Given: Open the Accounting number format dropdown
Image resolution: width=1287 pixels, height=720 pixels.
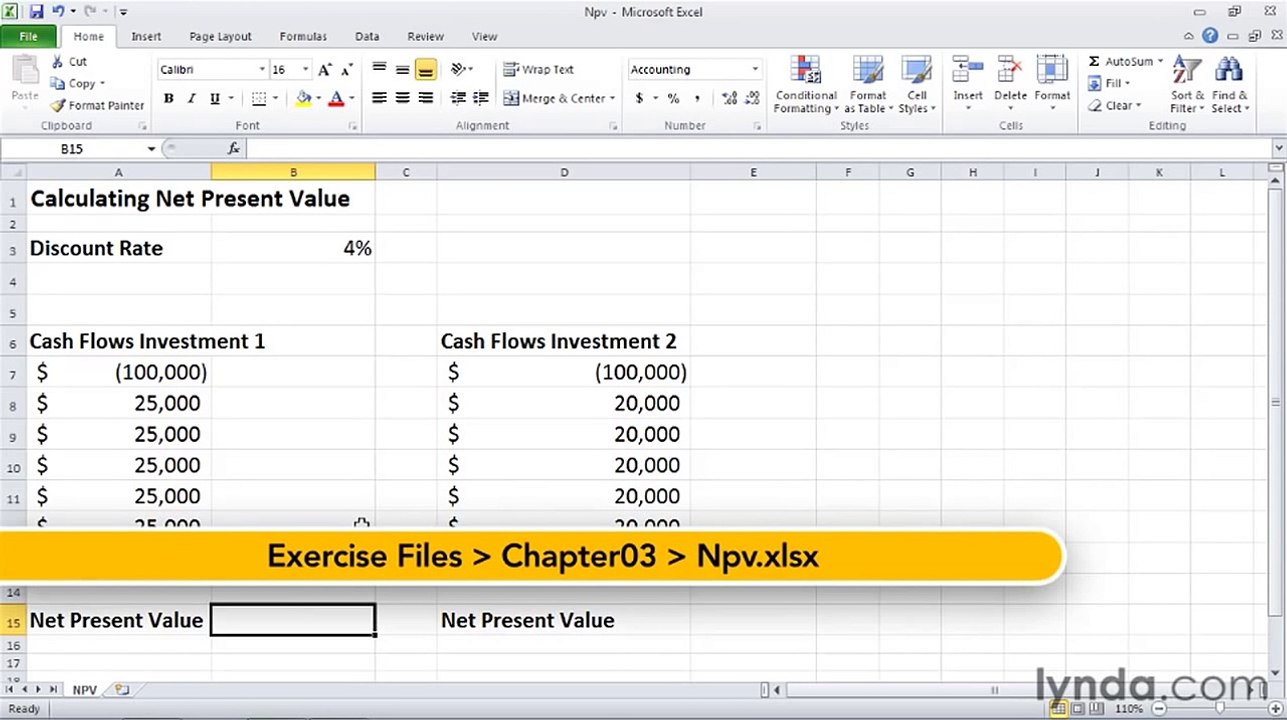Looking at the screenshot, I should click(755, 70).
